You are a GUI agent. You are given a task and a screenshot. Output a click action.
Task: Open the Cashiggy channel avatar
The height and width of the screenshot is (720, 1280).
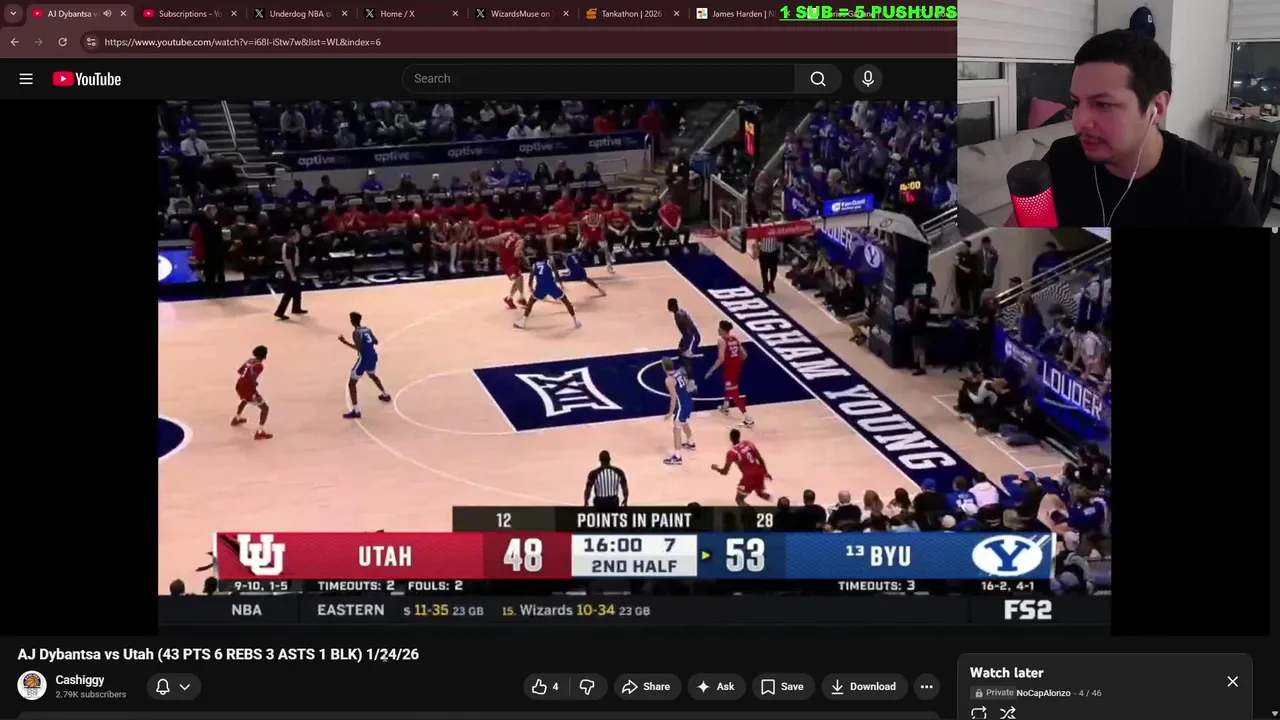(x=32, y=686)
